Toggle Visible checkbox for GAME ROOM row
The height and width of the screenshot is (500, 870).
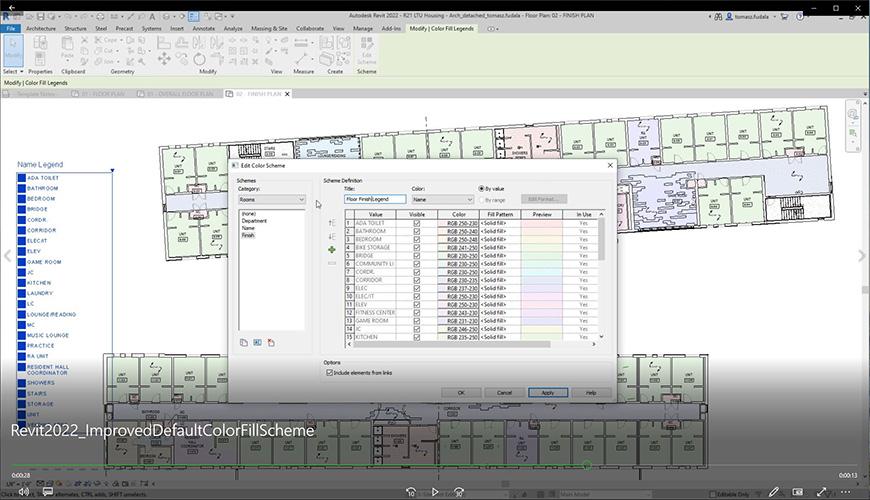point(417,321)
